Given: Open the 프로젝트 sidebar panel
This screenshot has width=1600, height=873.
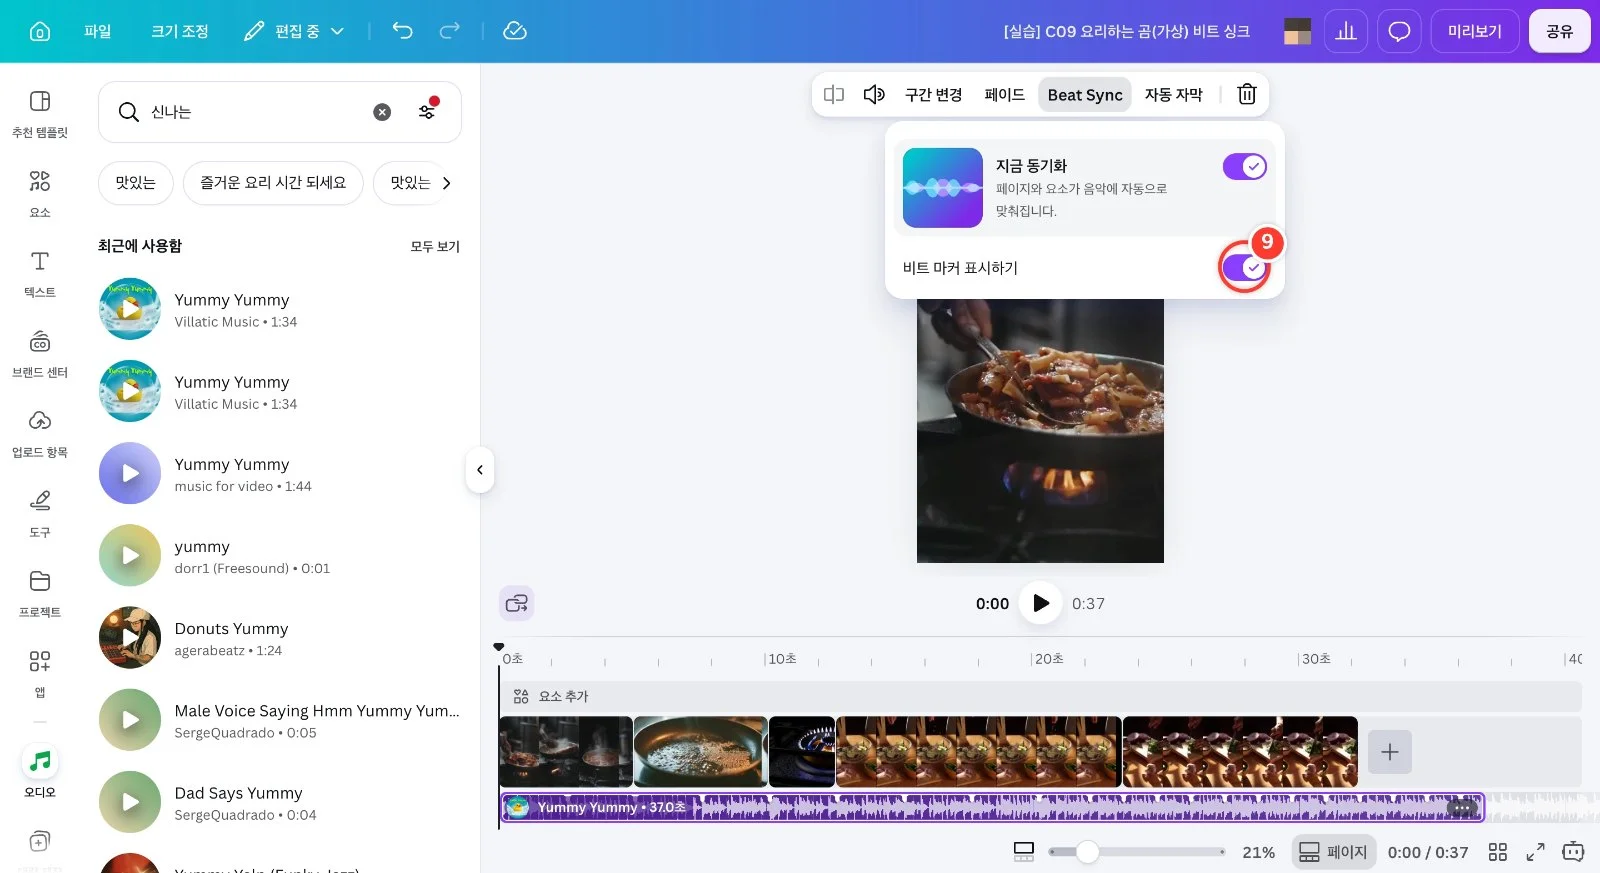Looking at the screenshot, I should point(40,593).
